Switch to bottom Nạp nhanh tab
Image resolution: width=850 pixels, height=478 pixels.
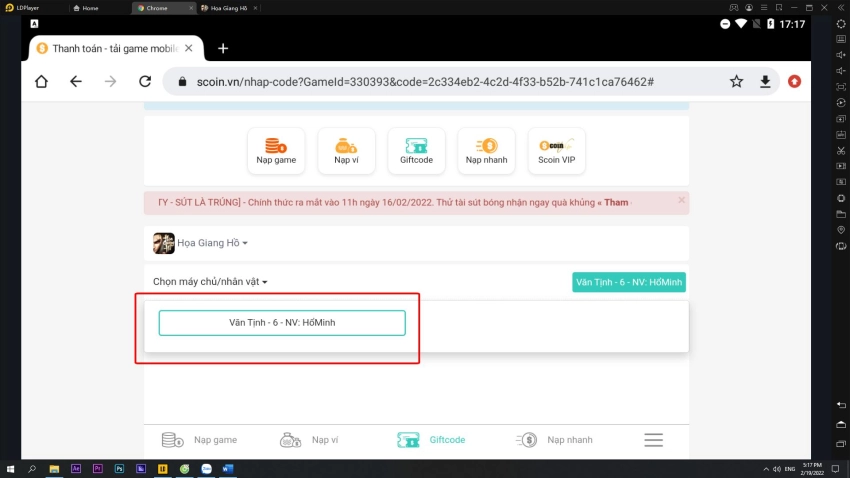coord(553,440)
